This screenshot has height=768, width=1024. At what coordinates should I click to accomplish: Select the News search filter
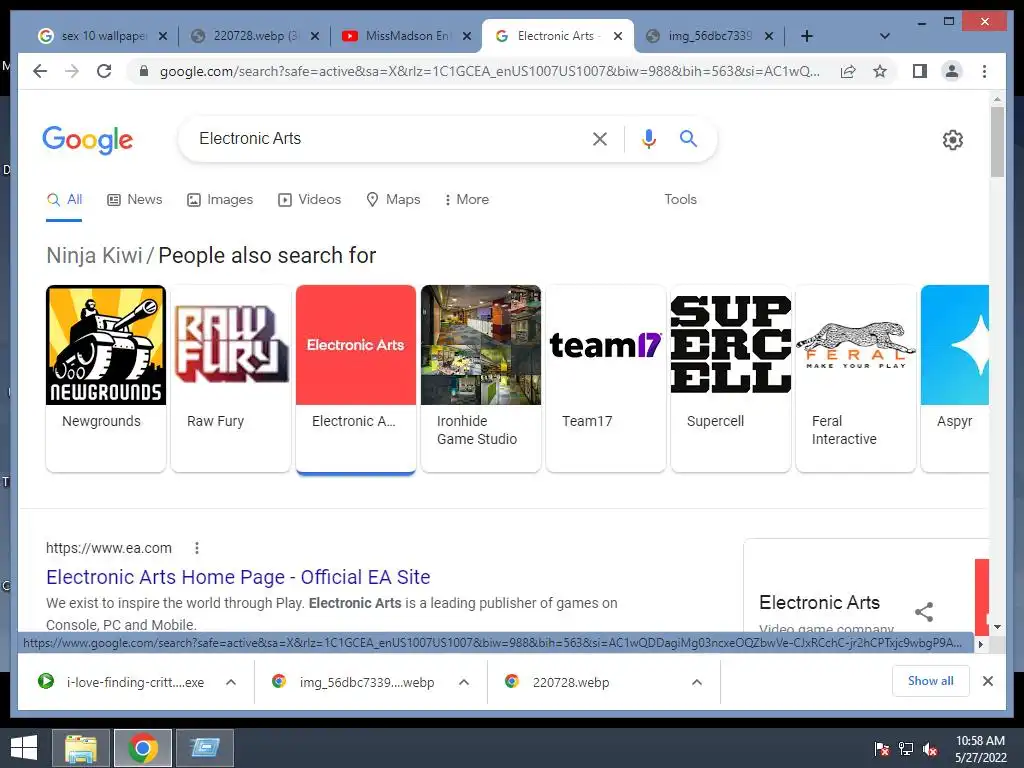click(135, 200)
